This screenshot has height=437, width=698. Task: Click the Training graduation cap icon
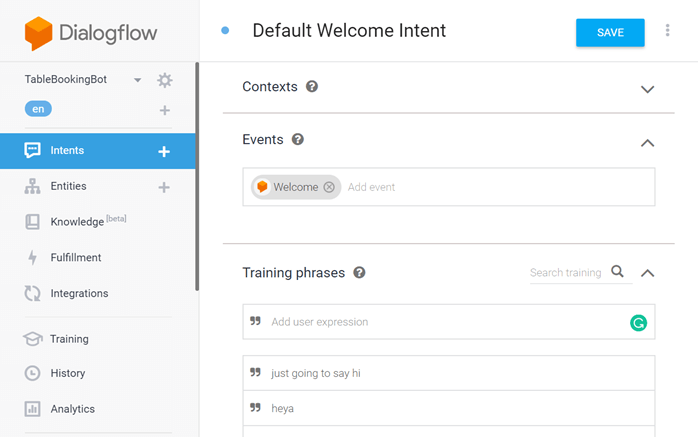tap(32, 339)
